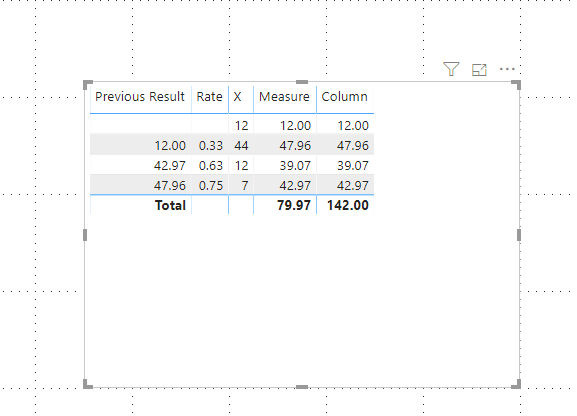
Task: Select the bottom-middle resize handle
Action: [302, 387]
